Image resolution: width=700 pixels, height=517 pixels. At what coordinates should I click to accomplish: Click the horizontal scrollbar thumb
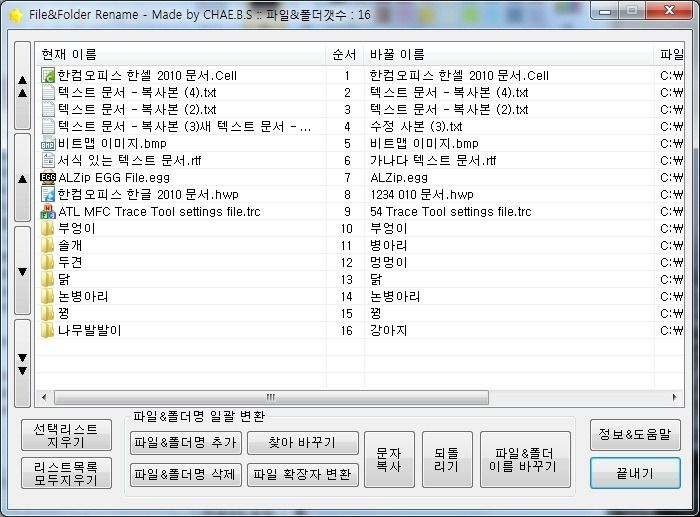(x=271, y=397)
